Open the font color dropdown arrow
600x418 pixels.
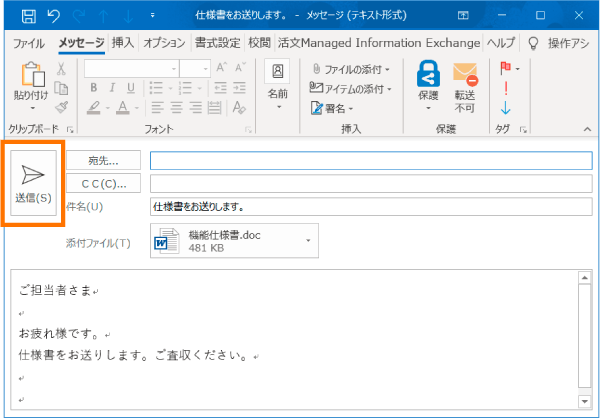(x=137, y=108)
